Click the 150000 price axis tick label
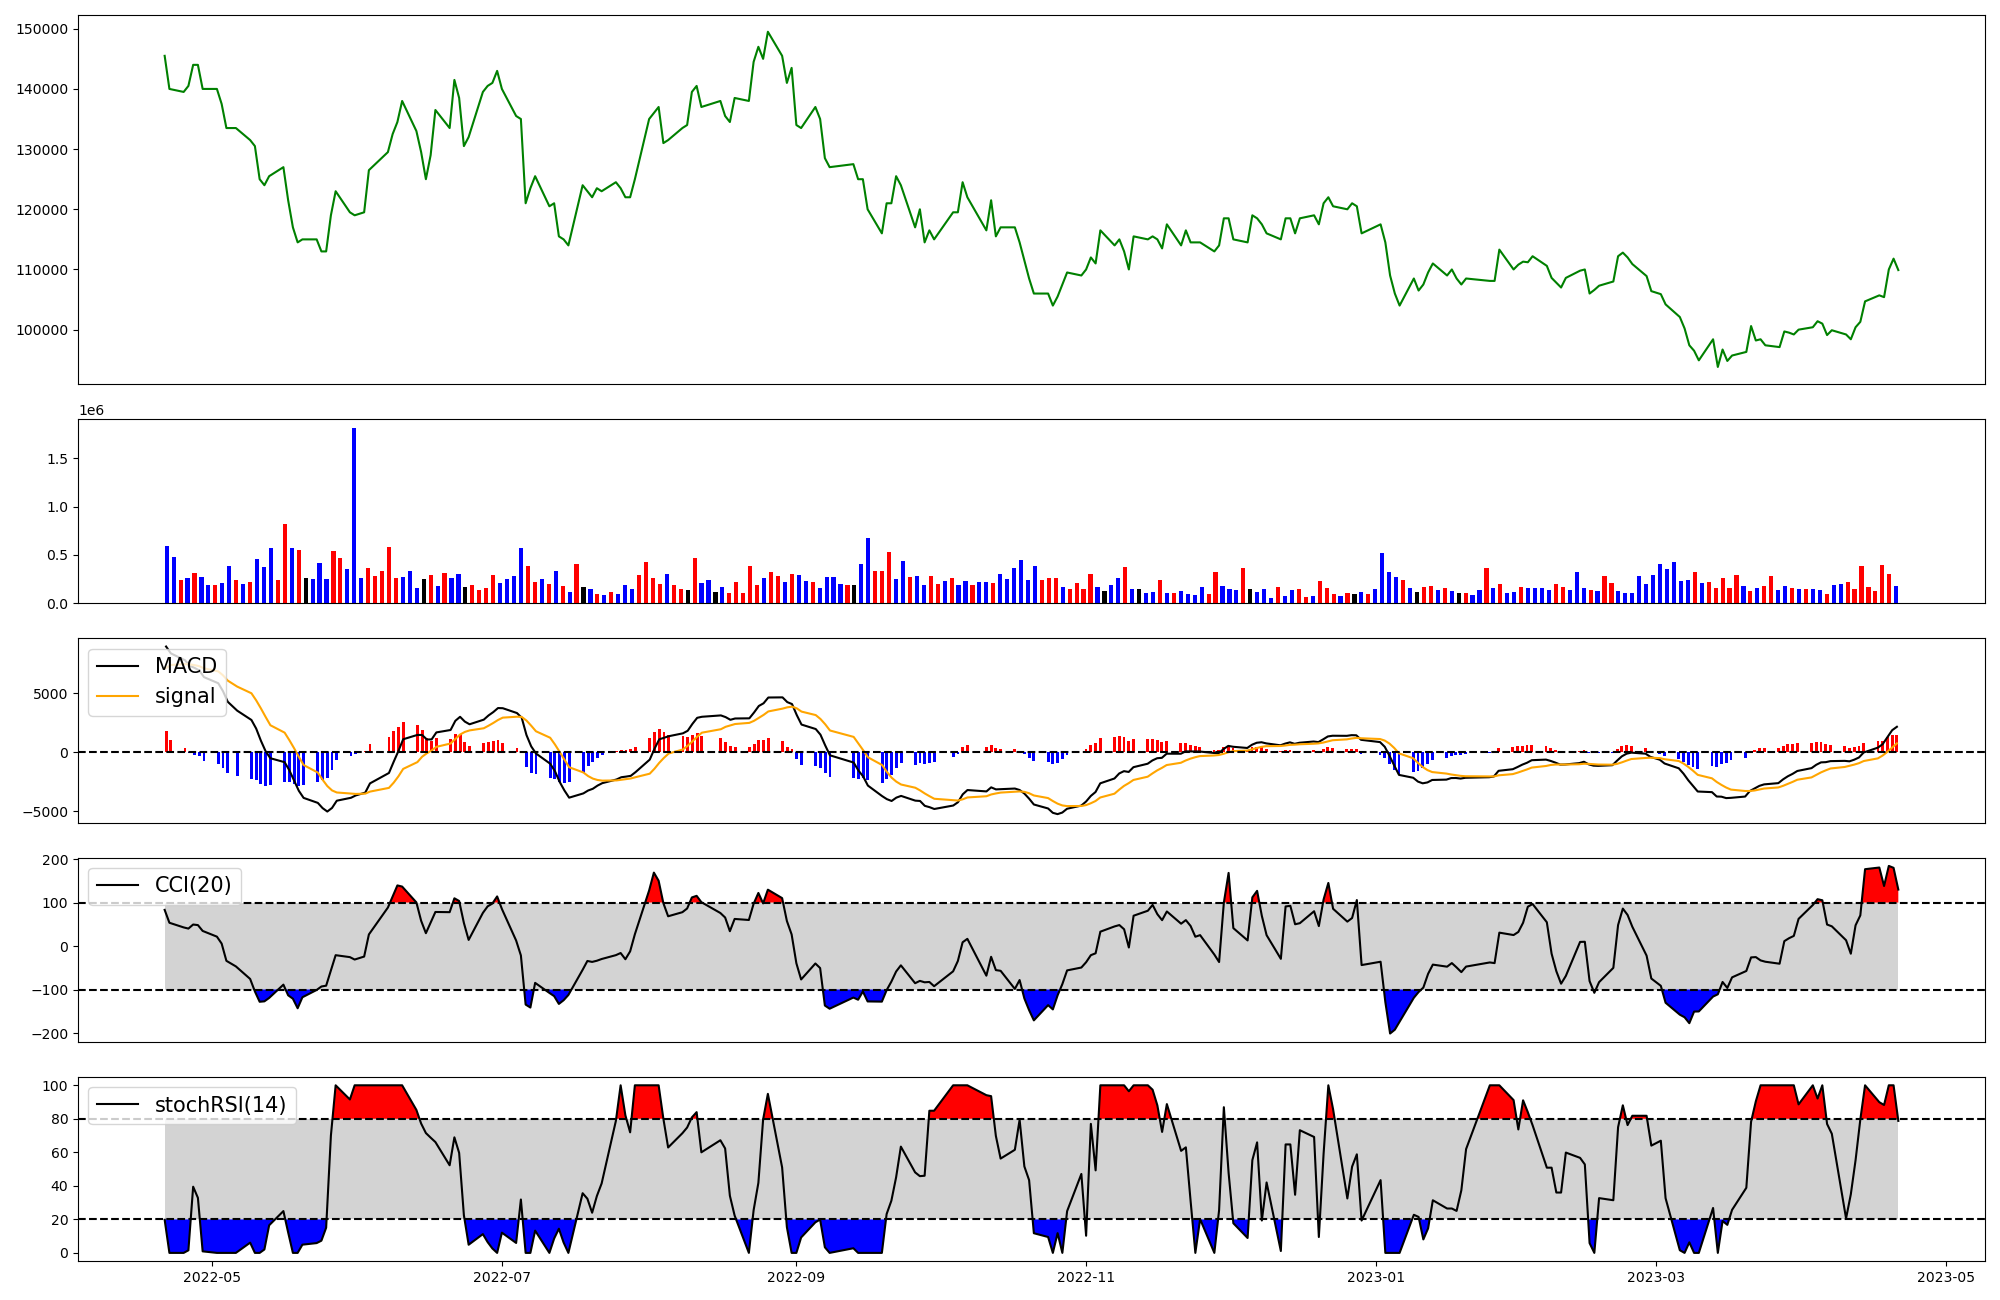The image size is (2000, 1300). 43,29
